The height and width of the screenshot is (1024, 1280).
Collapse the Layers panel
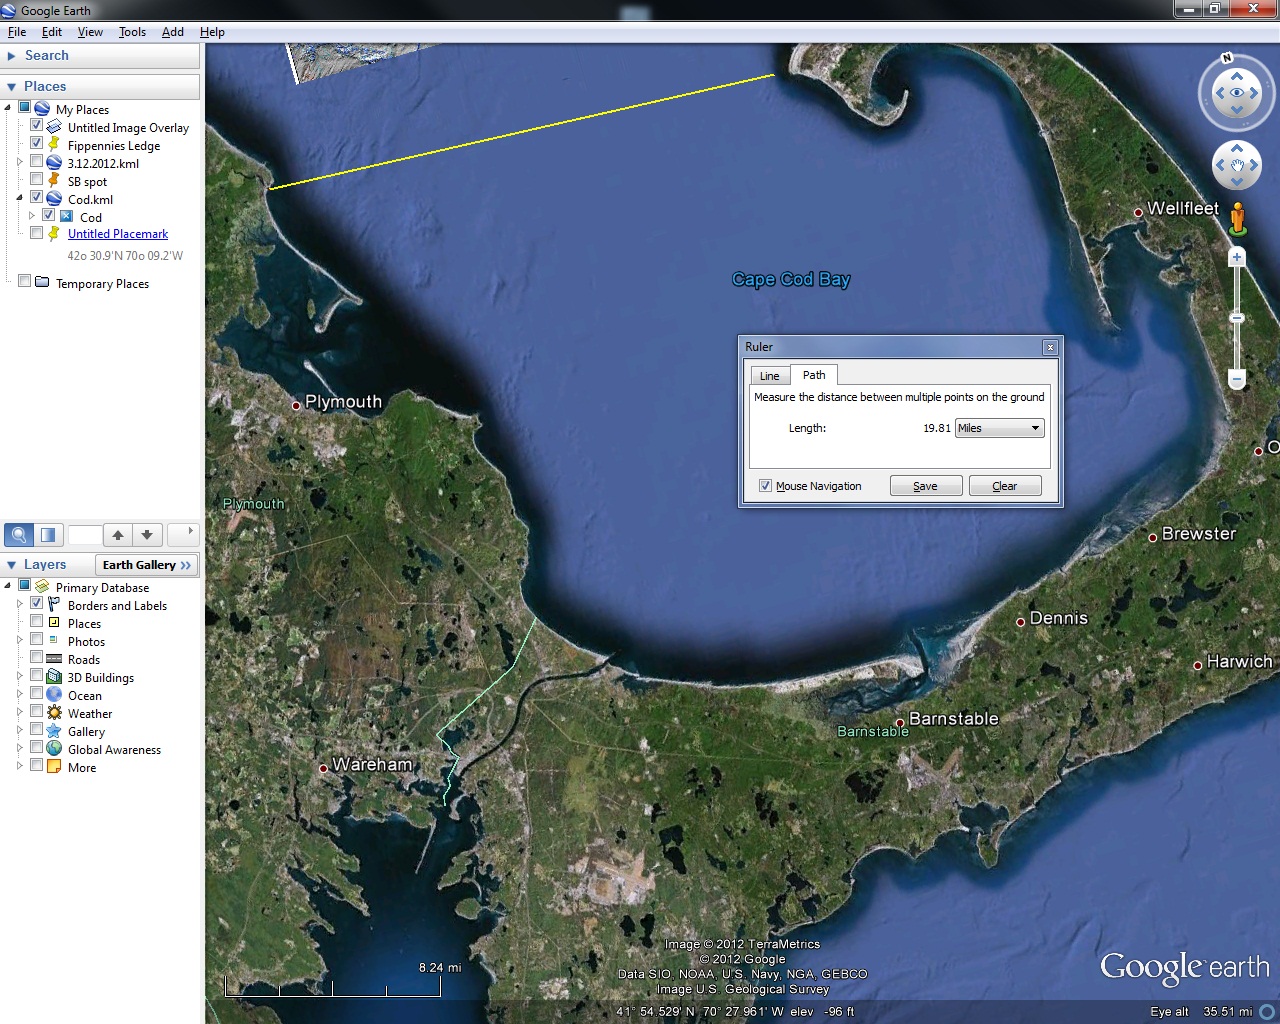coord(10,564)
